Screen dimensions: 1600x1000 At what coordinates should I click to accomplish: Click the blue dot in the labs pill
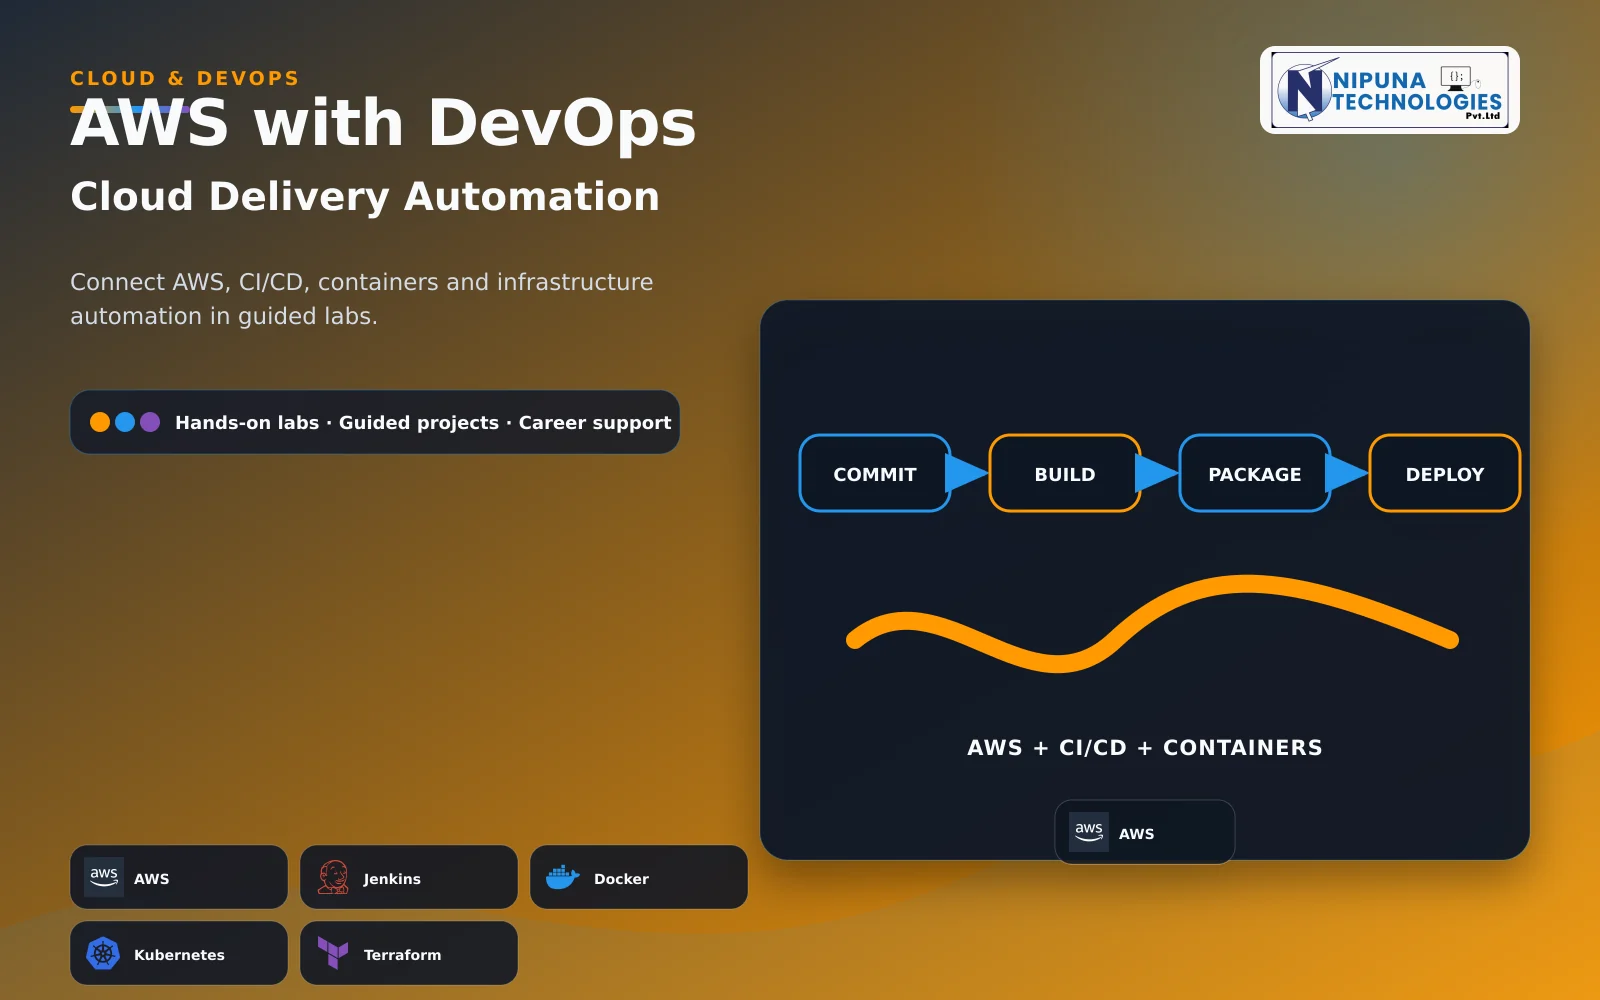[125, 422]
